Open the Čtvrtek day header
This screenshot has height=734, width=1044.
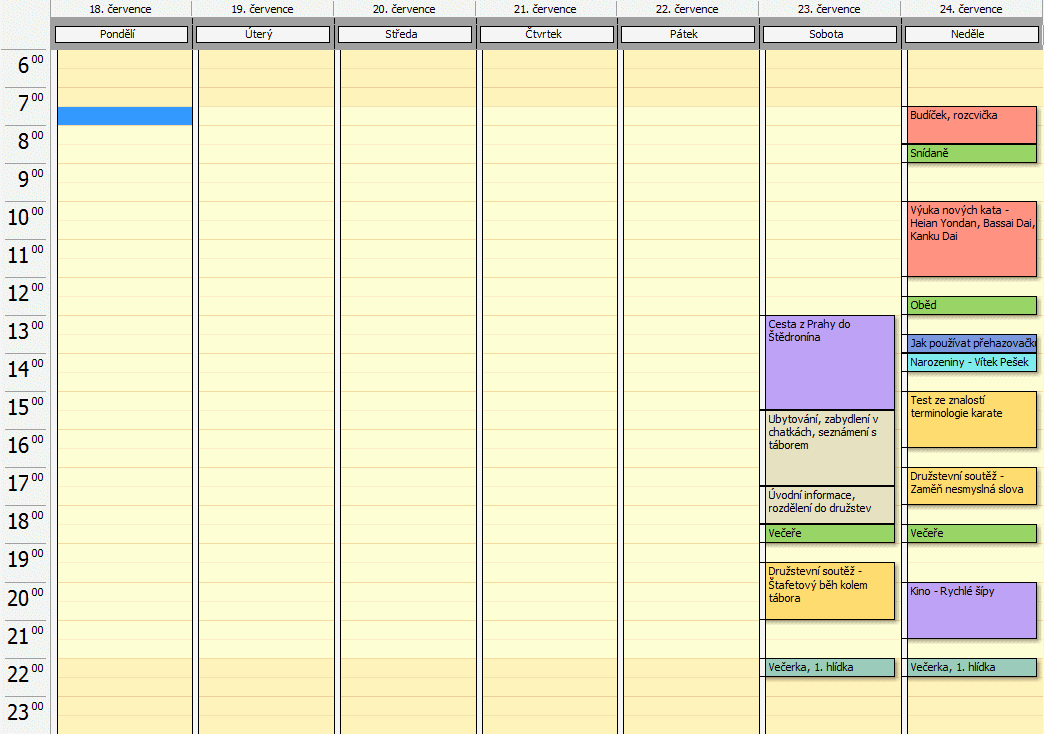point(545,34)
